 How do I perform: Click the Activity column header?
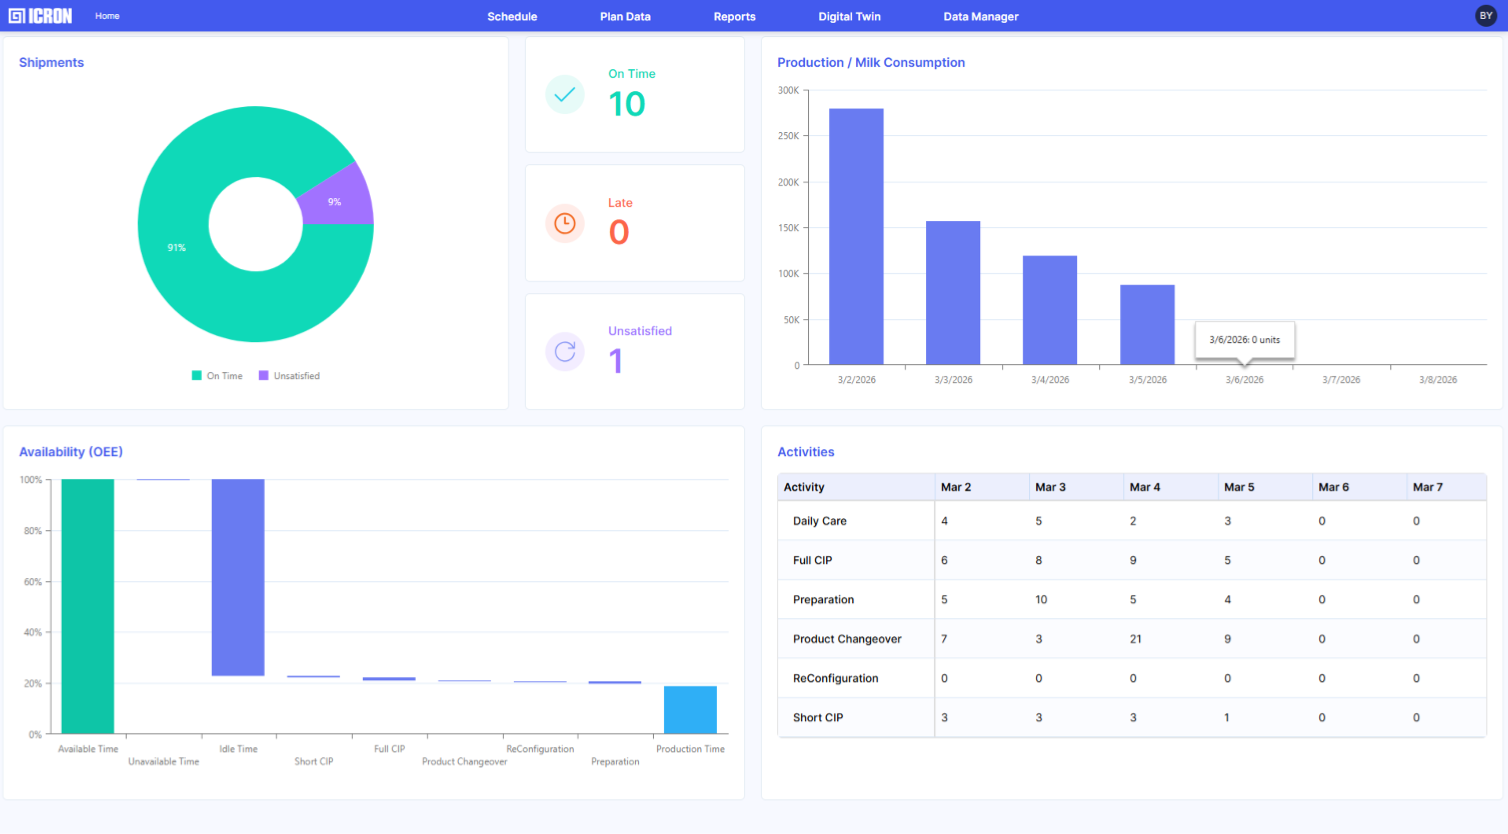[x=804, y=487]
